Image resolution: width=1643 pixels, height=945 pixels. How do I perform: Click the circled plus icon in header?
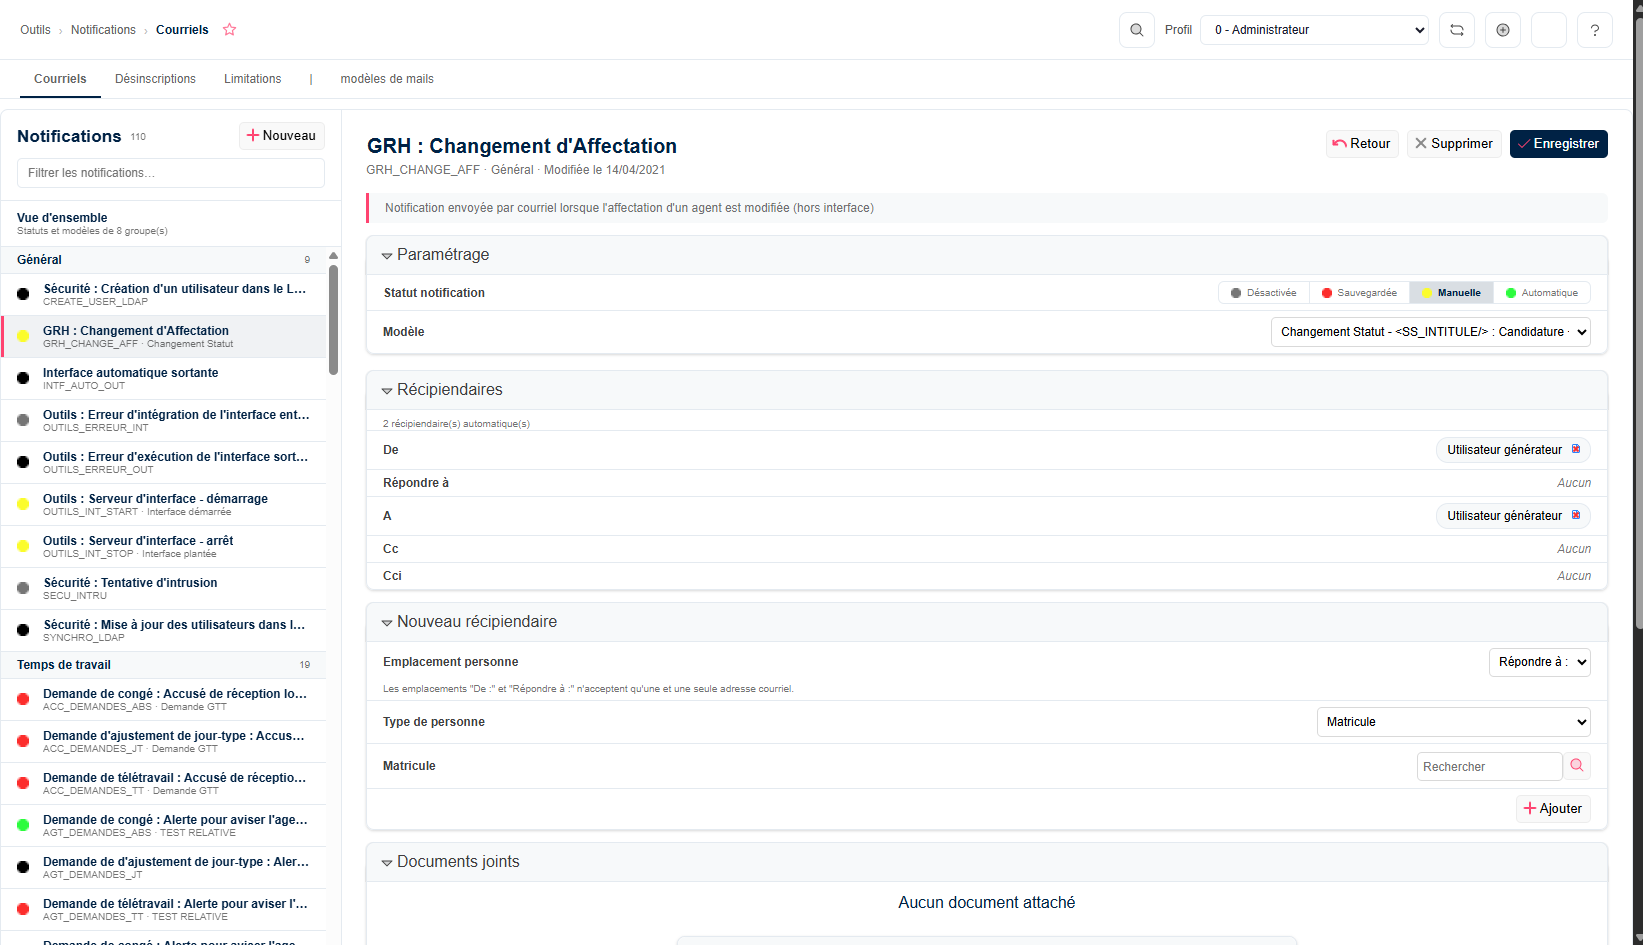coord(1503,30)
